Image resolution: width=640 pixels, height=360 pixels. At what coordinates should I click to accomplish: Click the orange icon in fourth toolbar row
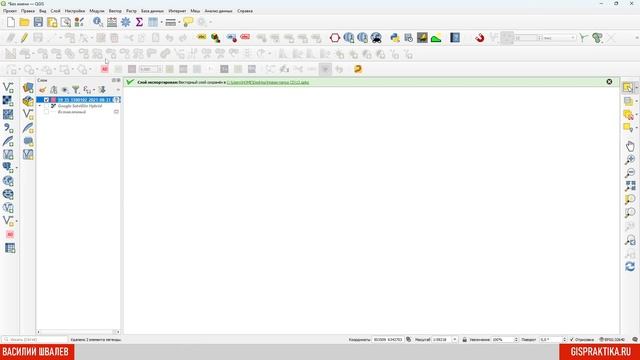pyautogui.click(x=358, y=69)
